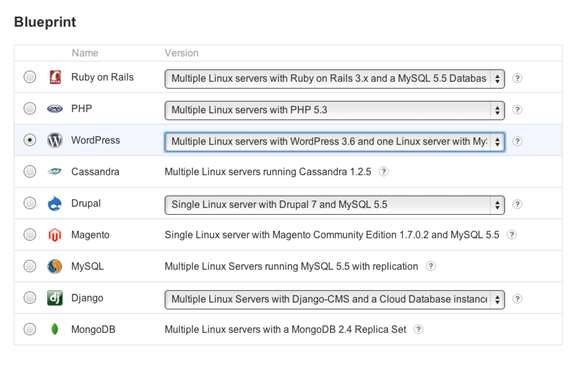This screenshot has height=380, width=580.
Task: Select the MongoDB radio button
Action: [30, 329]
